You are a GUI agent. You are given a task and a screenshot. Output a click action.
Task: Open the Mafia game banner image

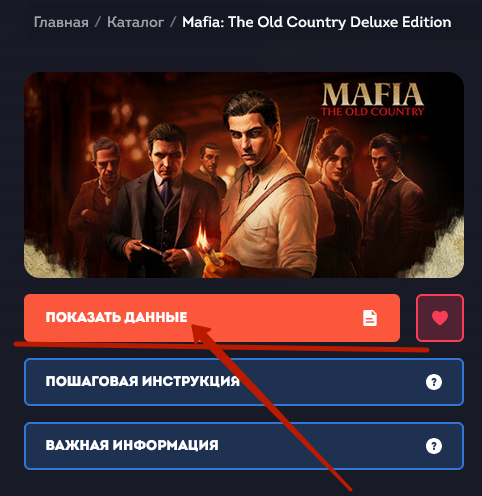(x=244, y=175)
